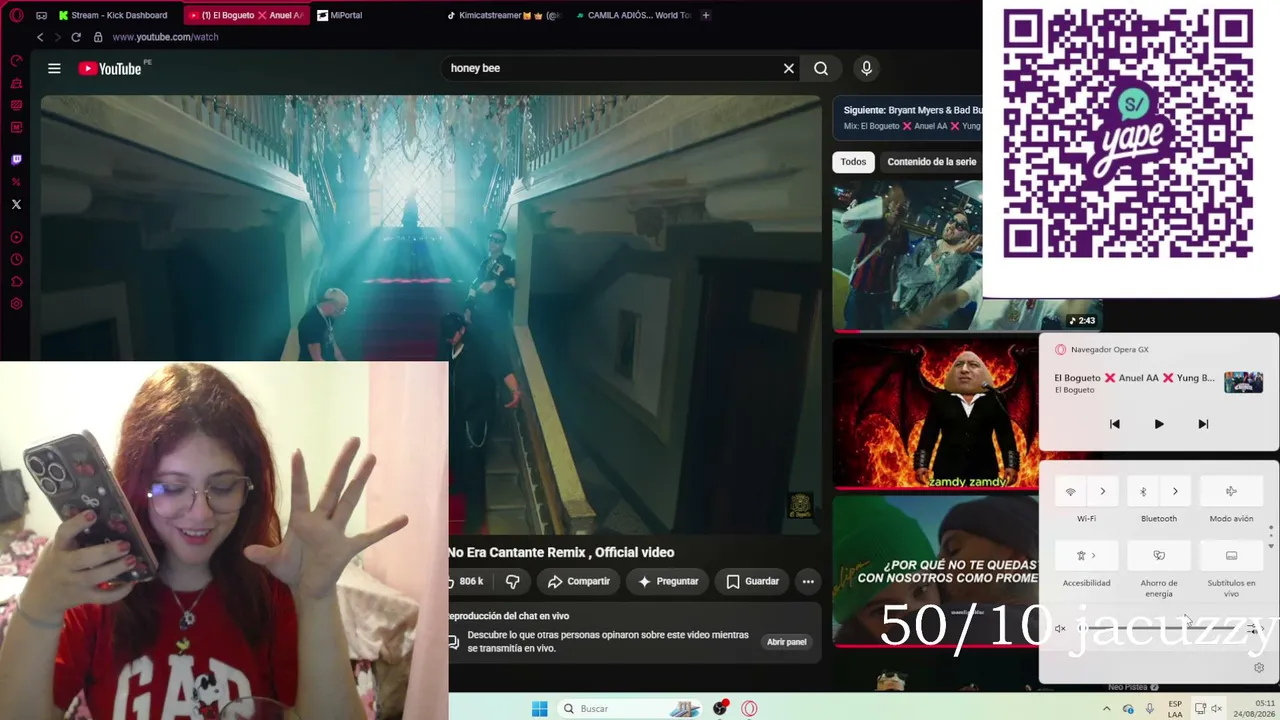Open the percent deals icon in sidebar

tap(16, 182)
